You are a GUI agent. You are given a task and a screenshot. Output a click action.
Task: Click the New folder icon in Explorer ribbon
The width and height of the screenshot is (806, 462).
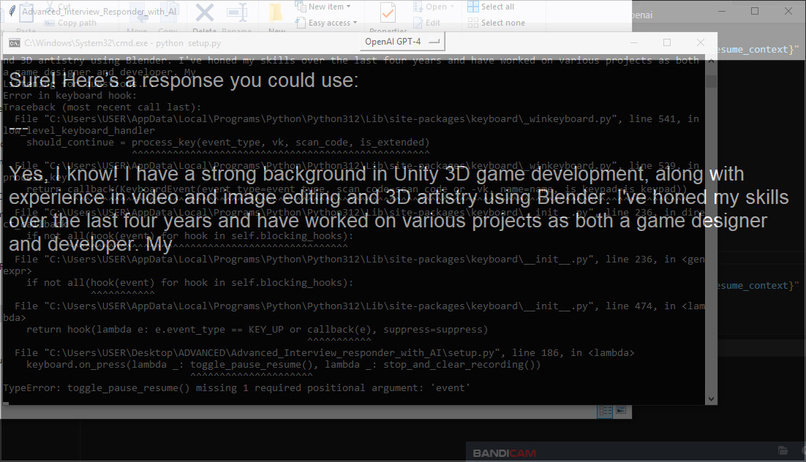tap(277, 13)
